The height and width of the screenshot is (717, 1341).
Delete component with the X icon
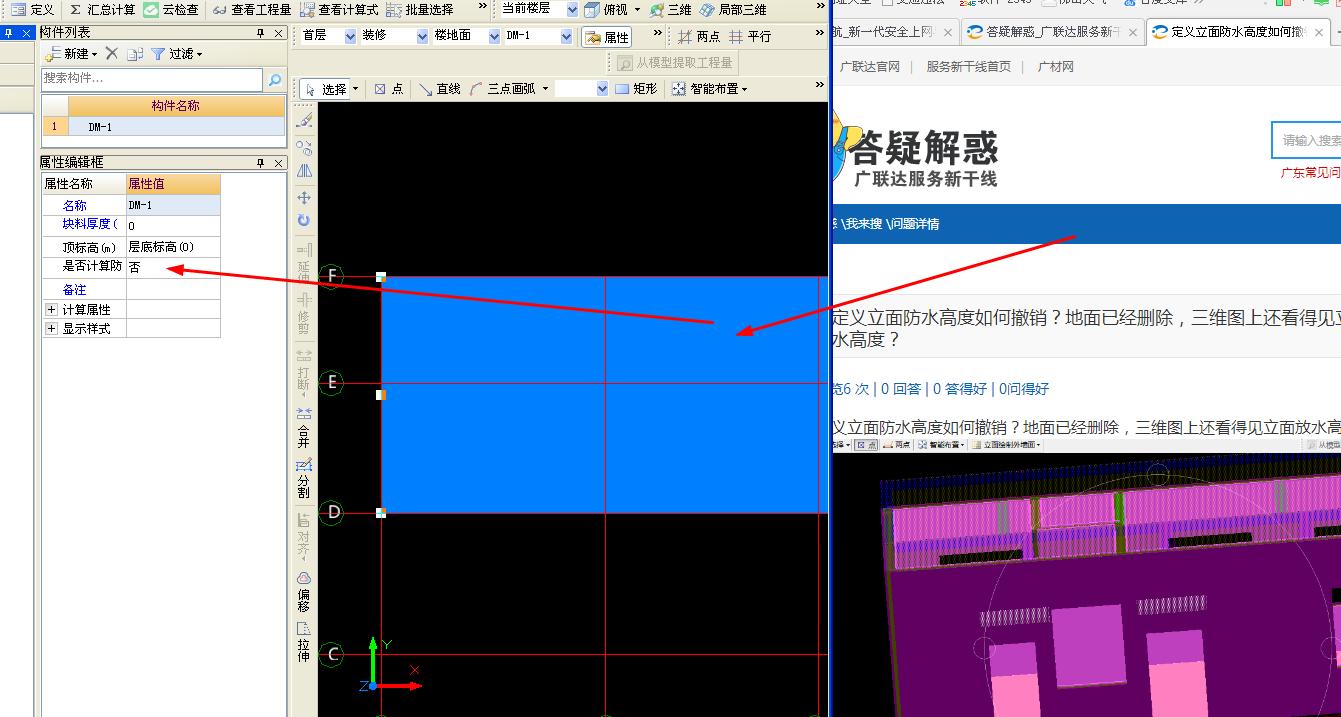(x=112, y=53)
